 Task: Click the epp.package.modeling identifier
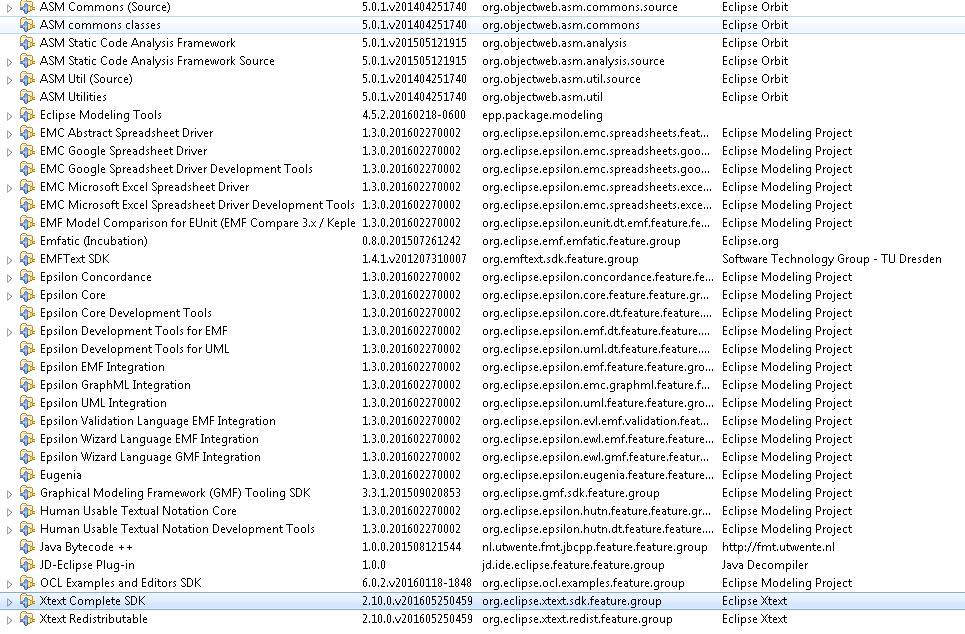(542, 115)
